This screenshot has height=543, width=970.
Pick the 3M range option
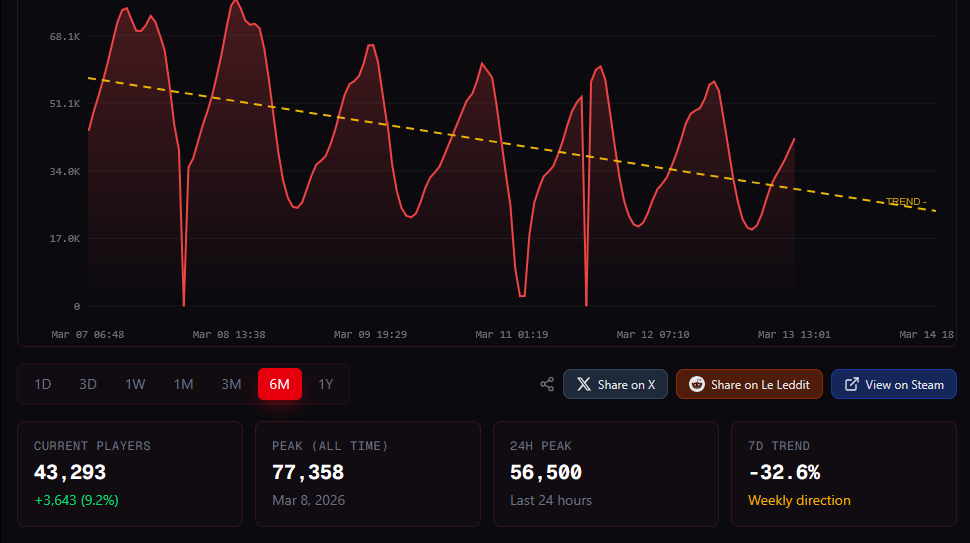pyautogui.click(x=231, y=384)
